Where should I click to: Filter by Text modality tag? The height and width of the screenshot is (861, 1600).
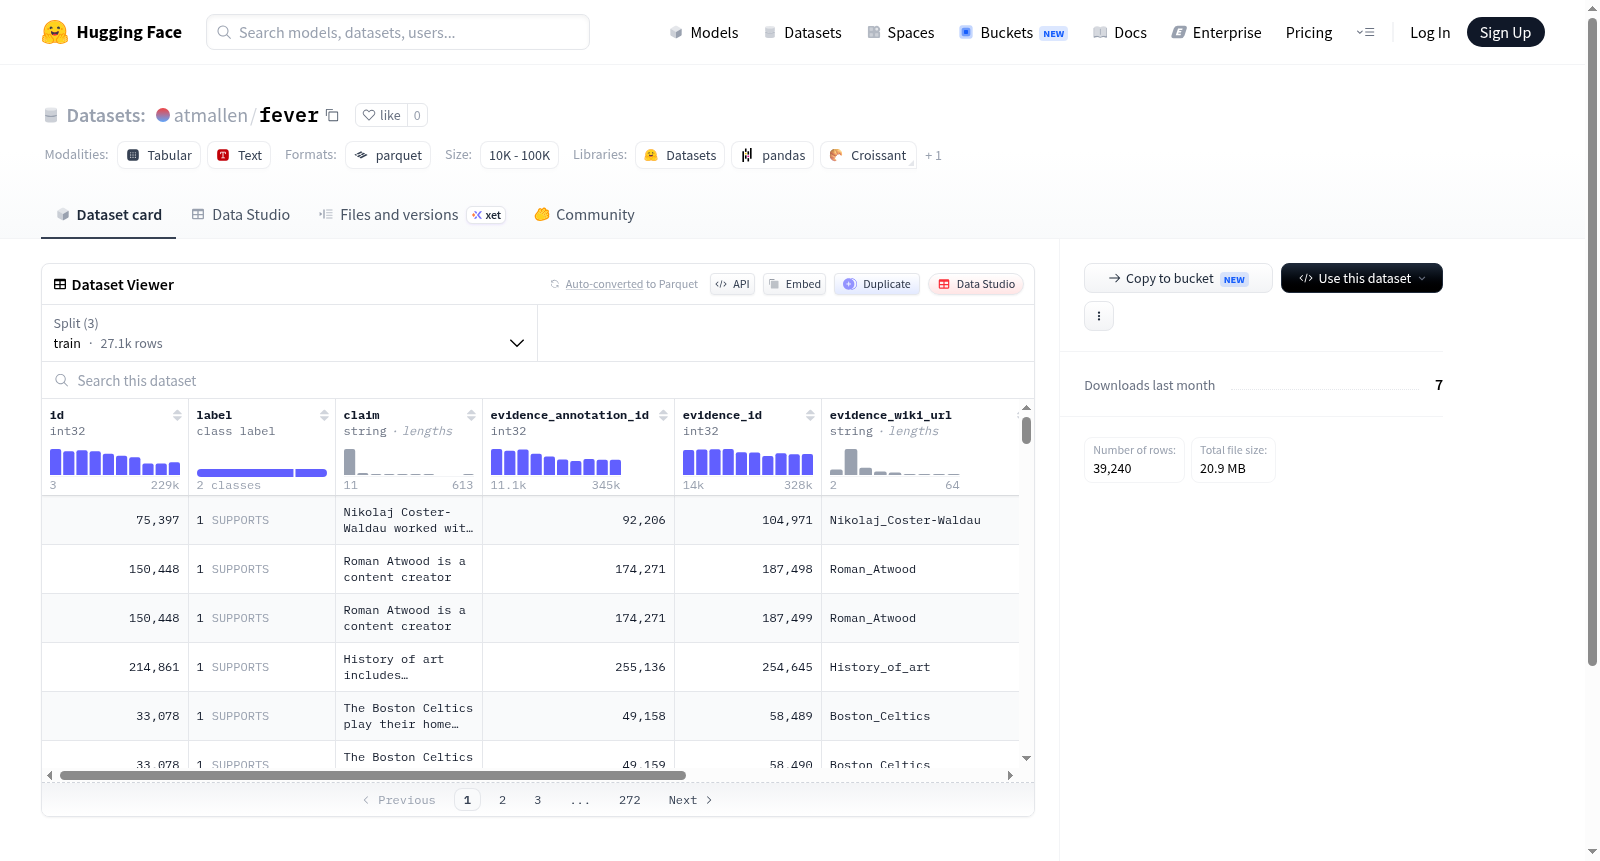pyautogui.click(x=239, y=155)
